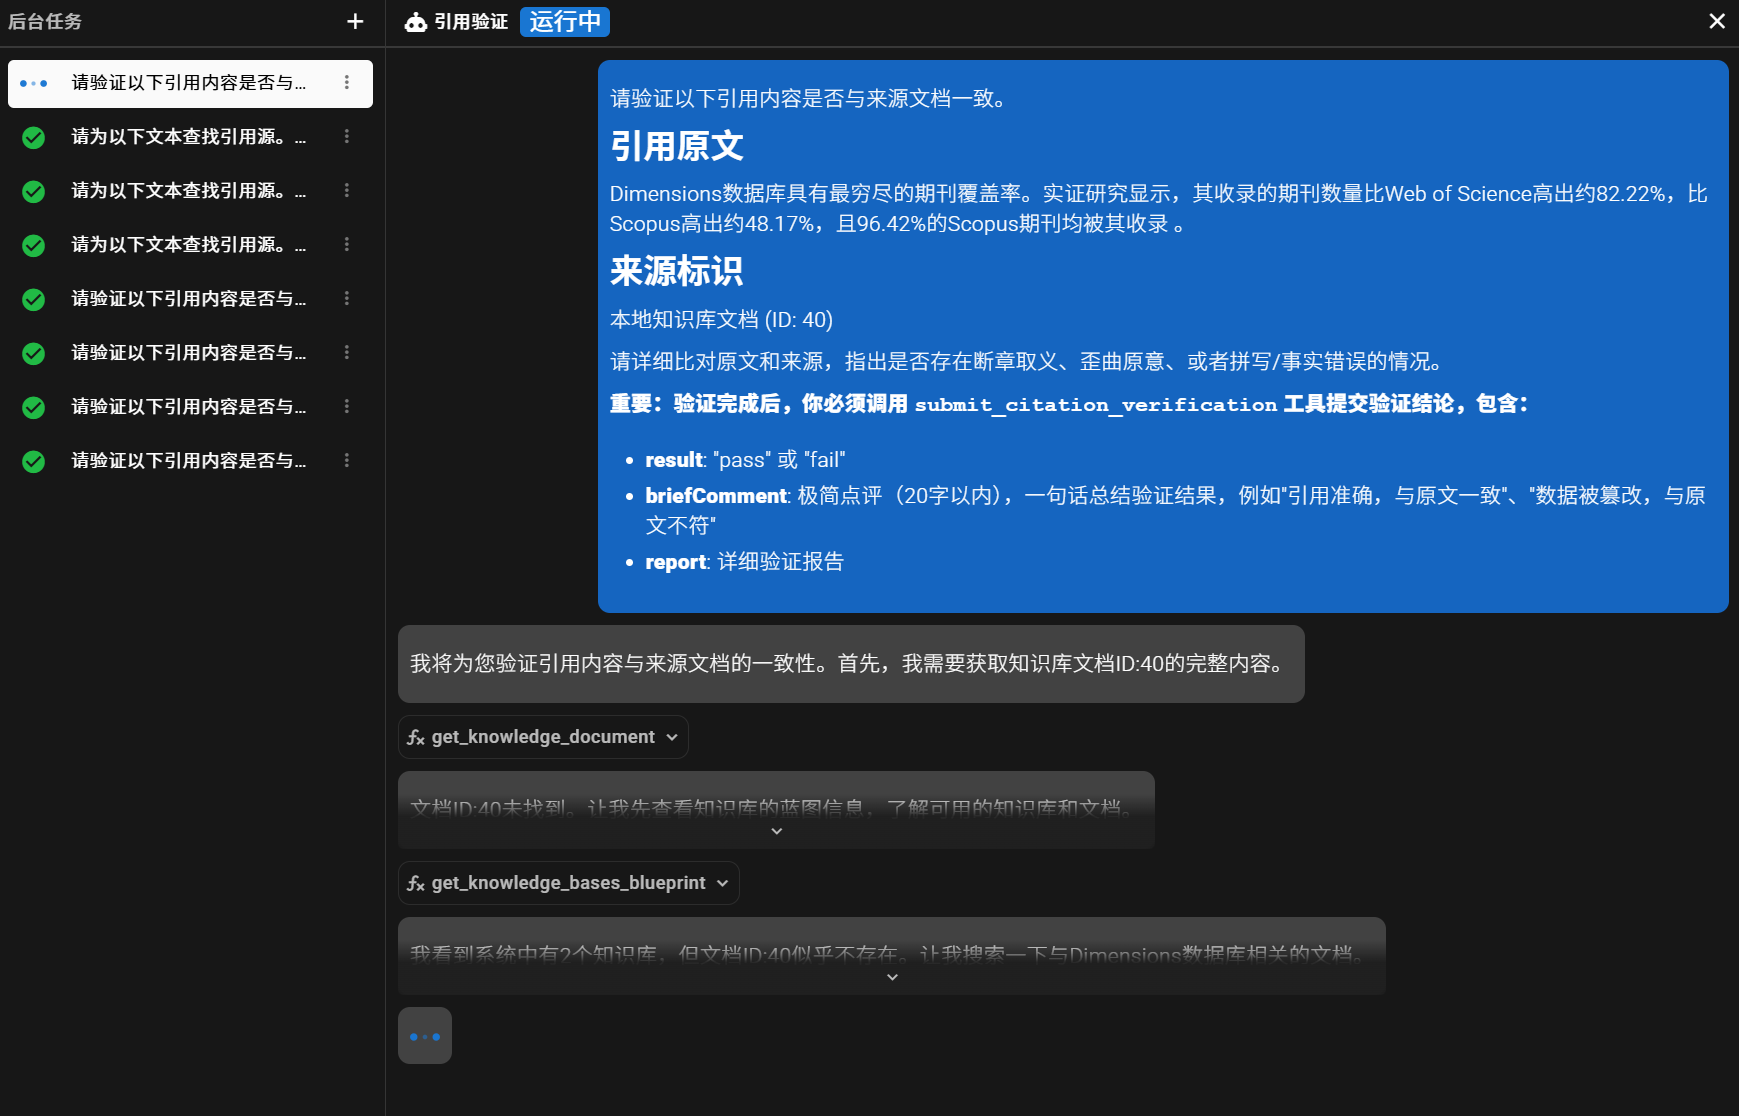Open the overflow menu on the first task
Viewport: 1739px width, 1116px height.
click(x=347, y=83)
